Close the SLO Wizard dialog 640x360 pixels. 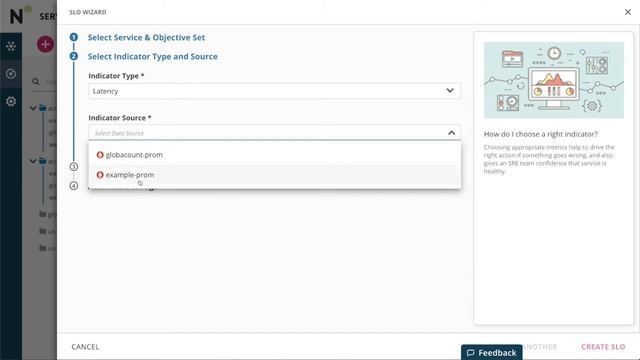pyautogui.click(x=628, y=12)
